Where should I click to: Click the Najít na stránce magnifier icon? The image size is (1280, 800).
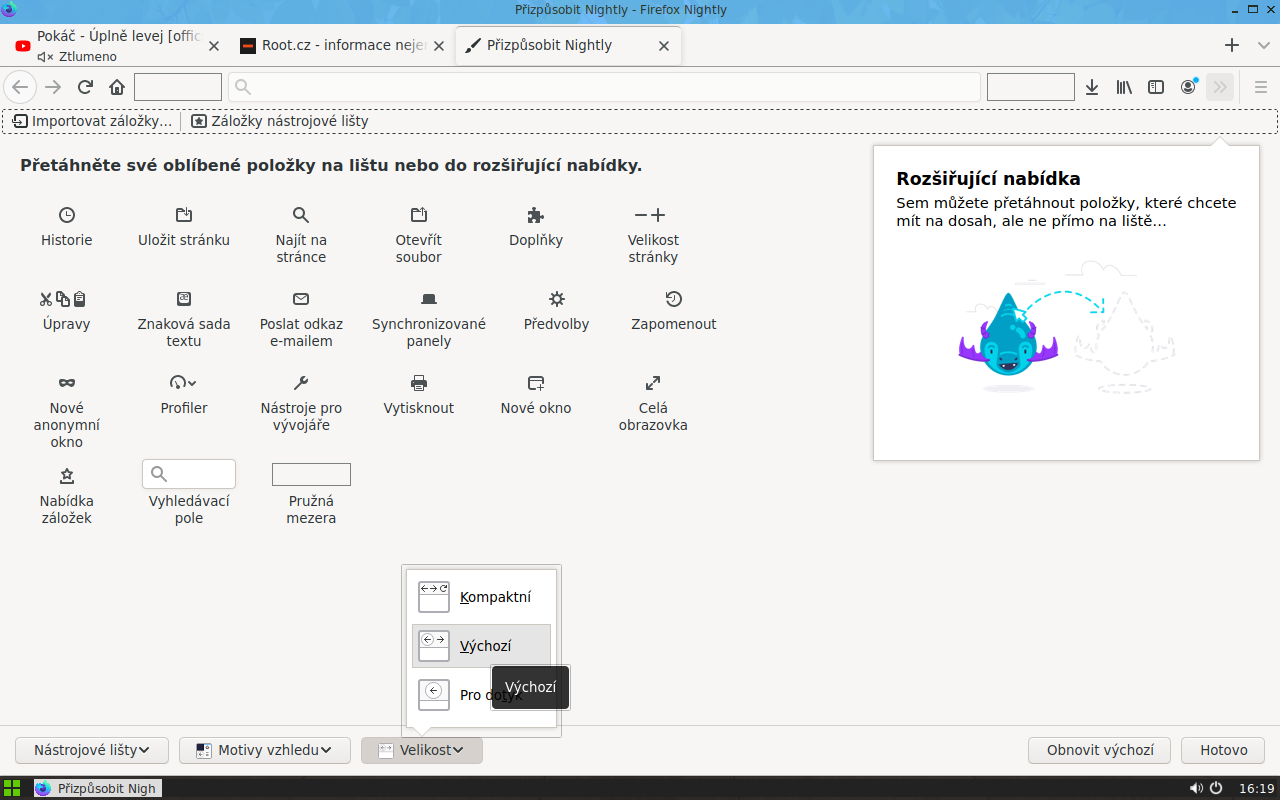tap(301, 215)
